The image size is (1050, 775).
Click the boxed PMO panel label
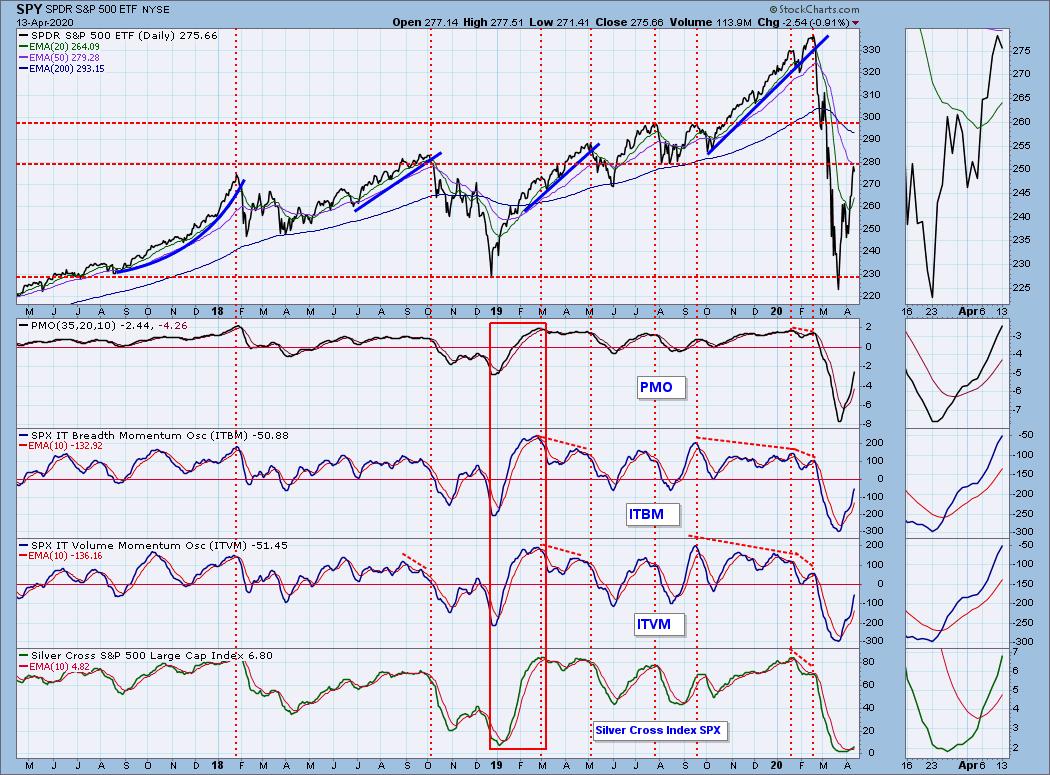pyautogui.click(x=661, y=387)
